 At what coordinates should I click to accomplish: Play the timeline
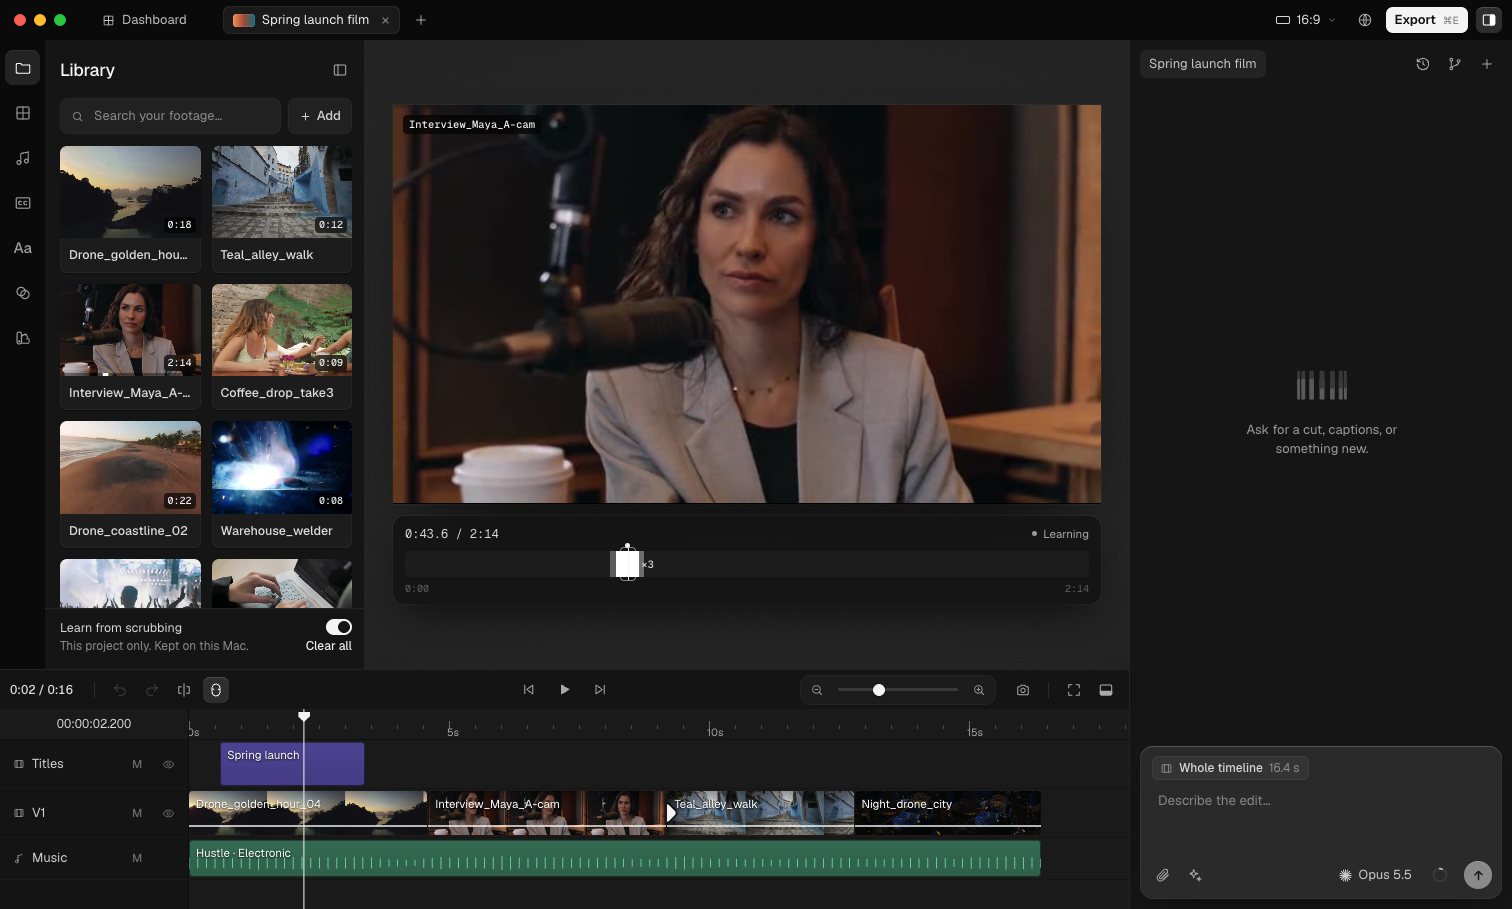(565, 690)
